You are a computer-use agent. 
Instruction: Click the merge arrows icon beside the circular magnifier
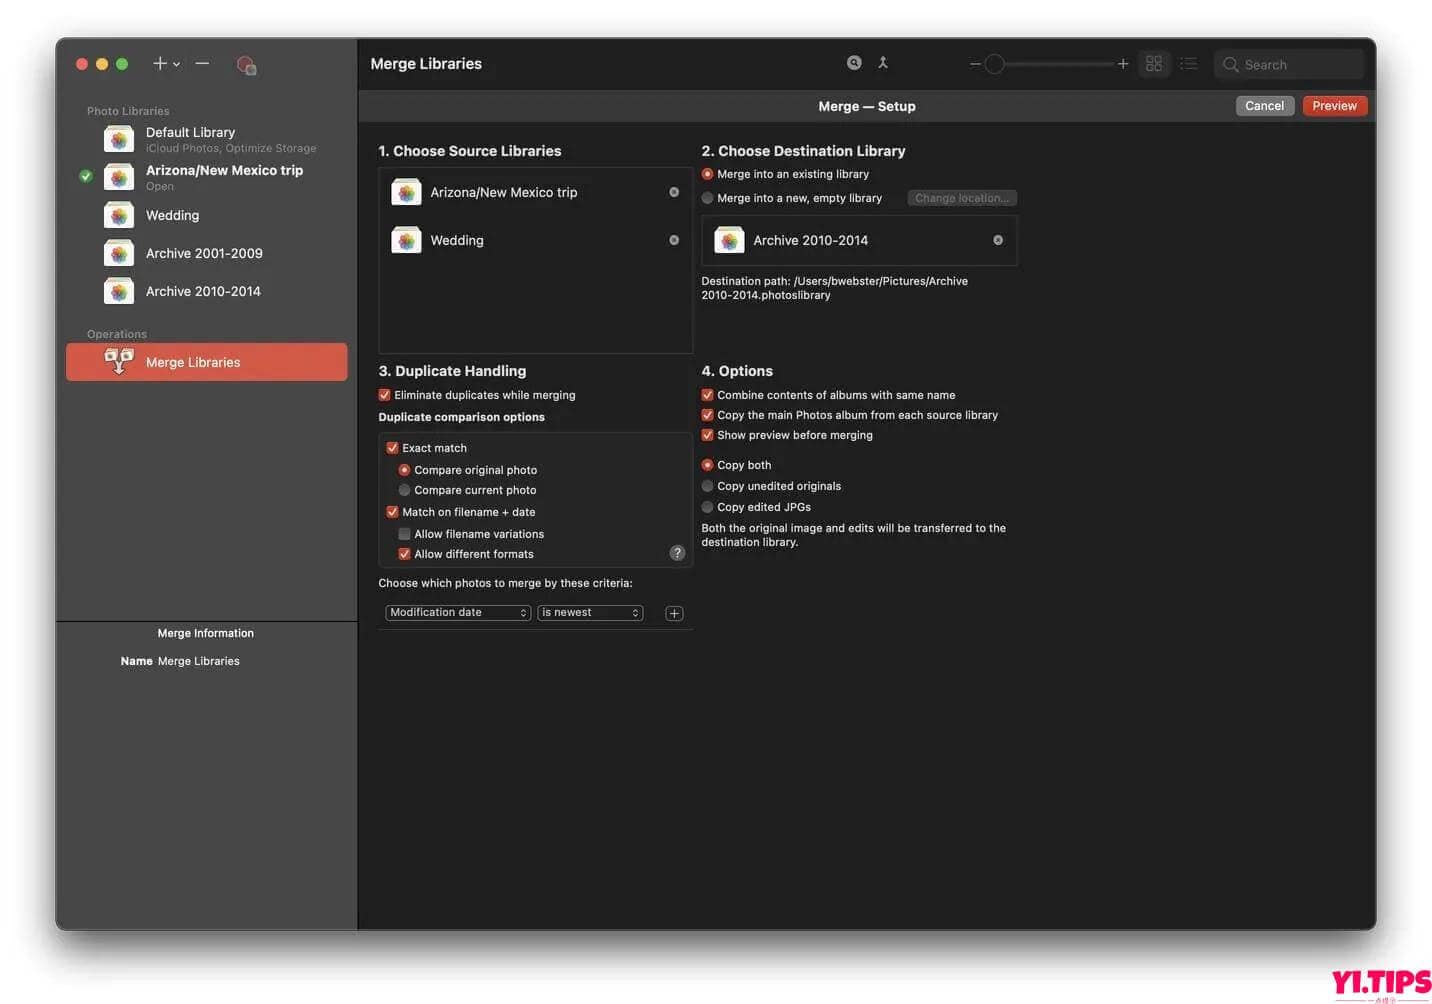click(x=883, y=63)
